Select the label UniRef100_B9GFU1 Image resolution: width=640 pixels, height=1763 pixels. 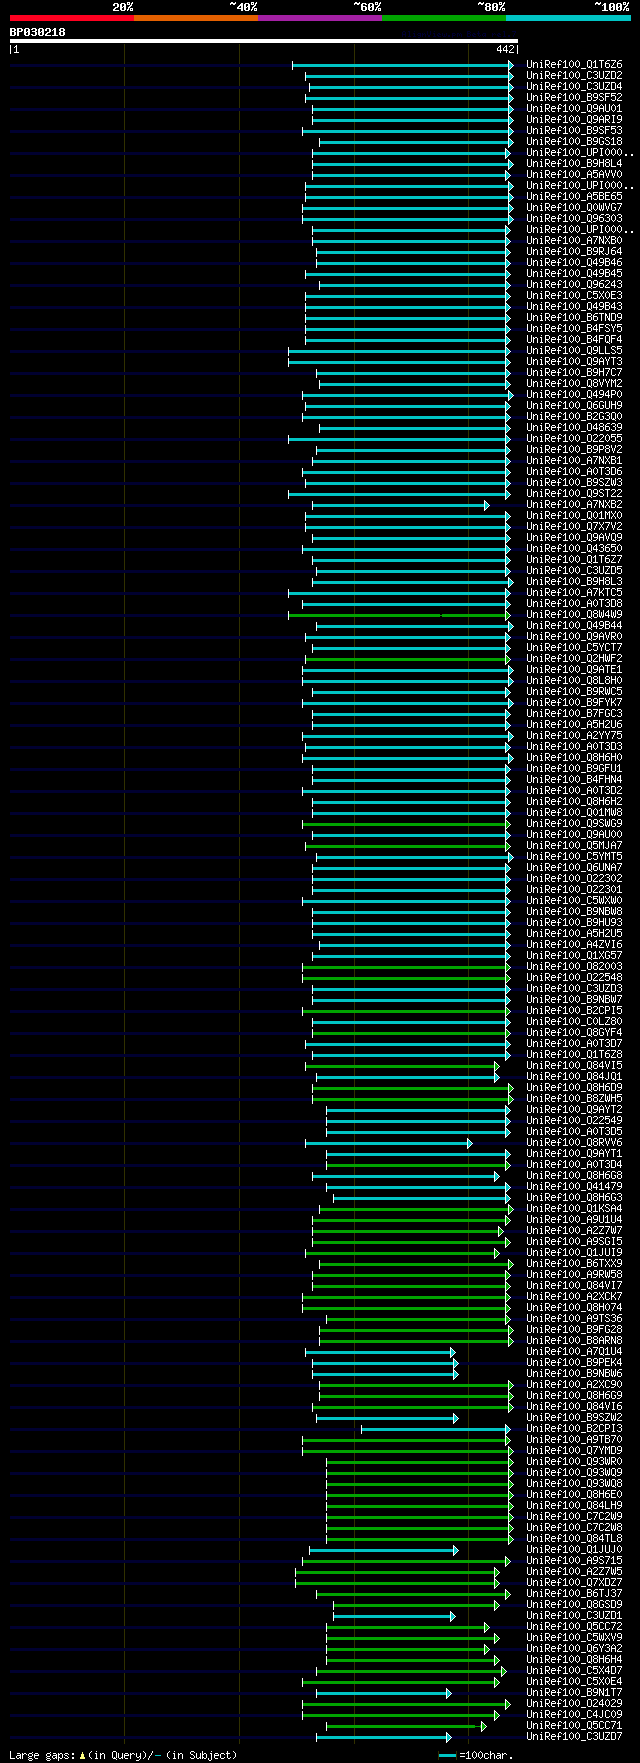pos(574,768)
